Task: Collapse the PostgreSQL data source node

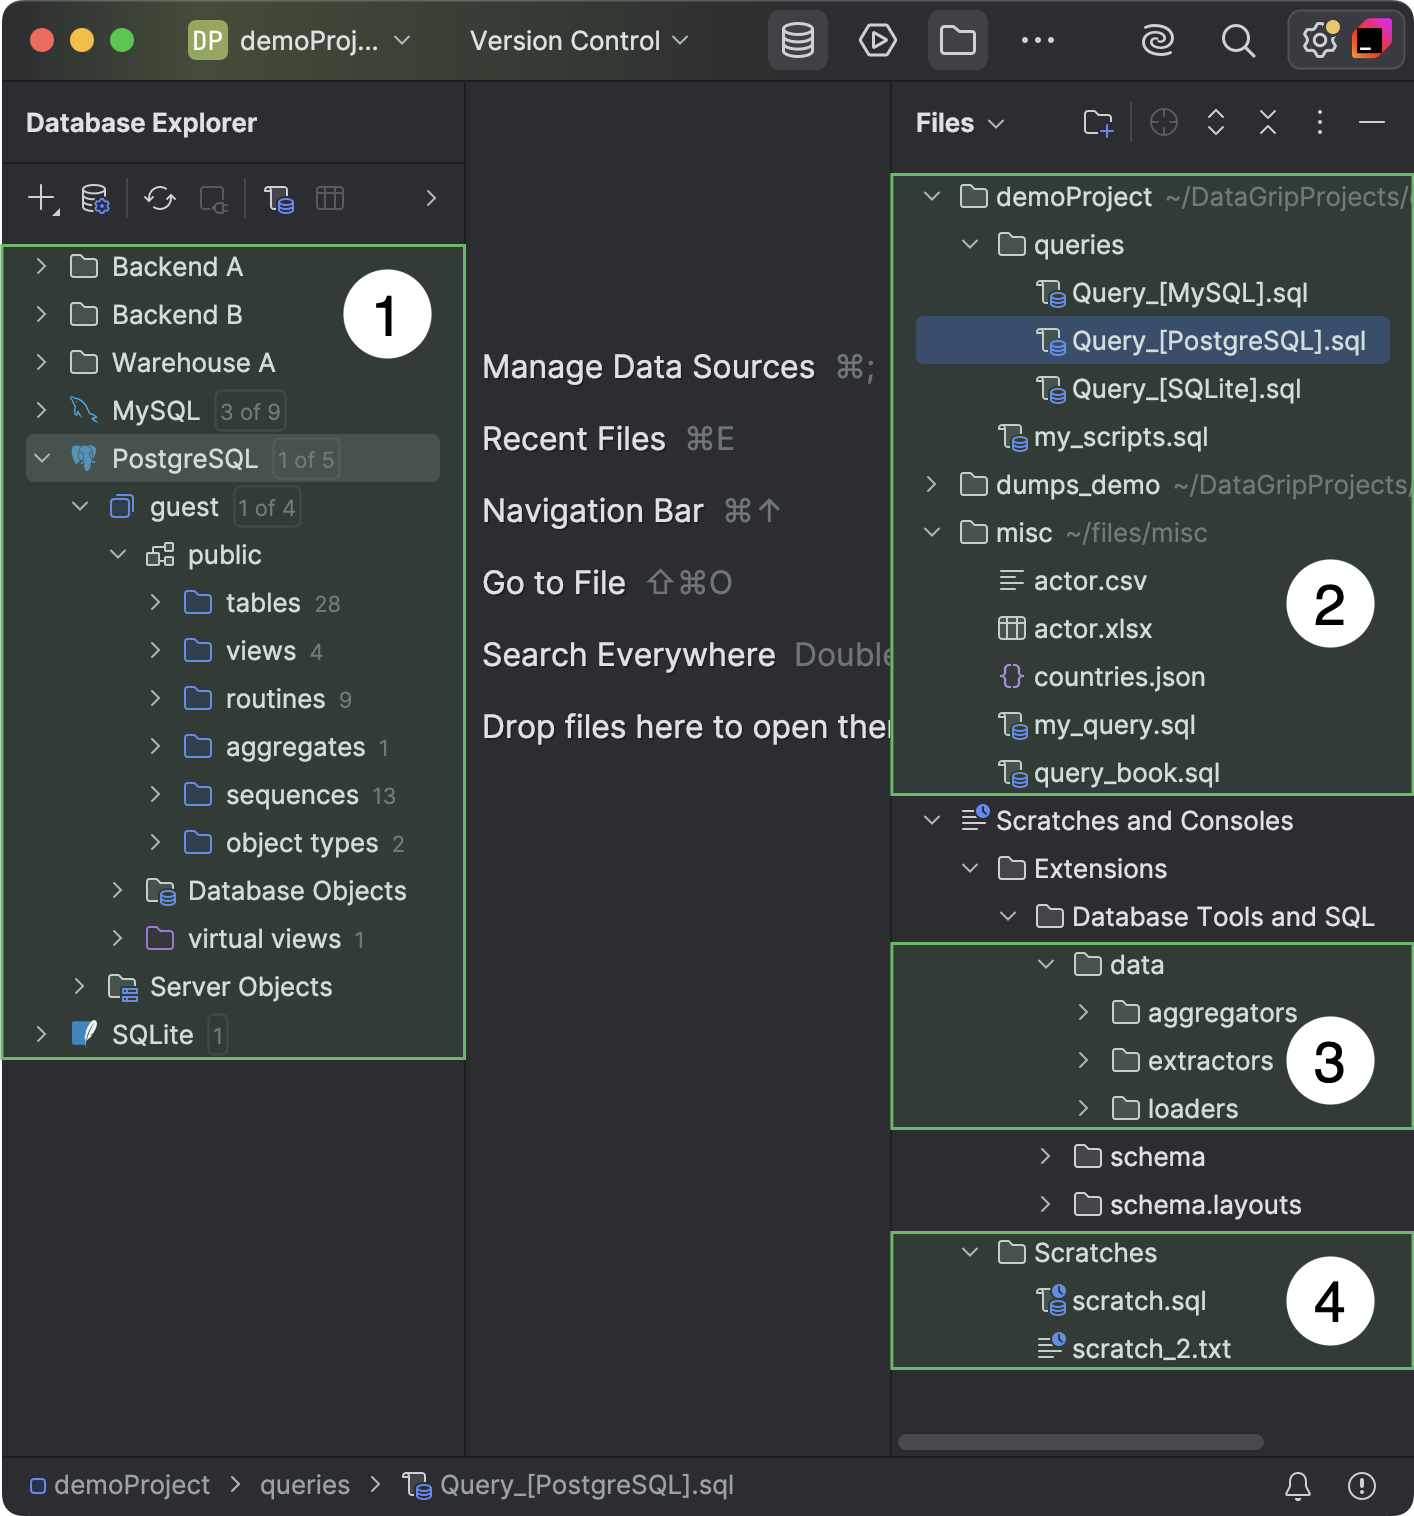Action: coord(42,459)
